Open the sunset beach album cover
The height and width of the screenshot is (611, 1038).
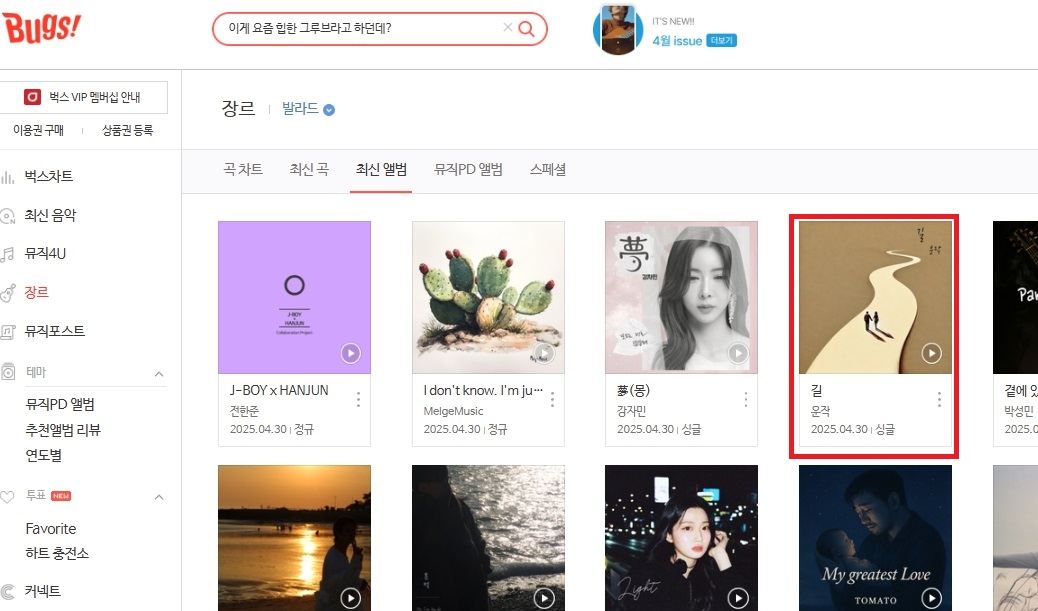pos(295,538)
